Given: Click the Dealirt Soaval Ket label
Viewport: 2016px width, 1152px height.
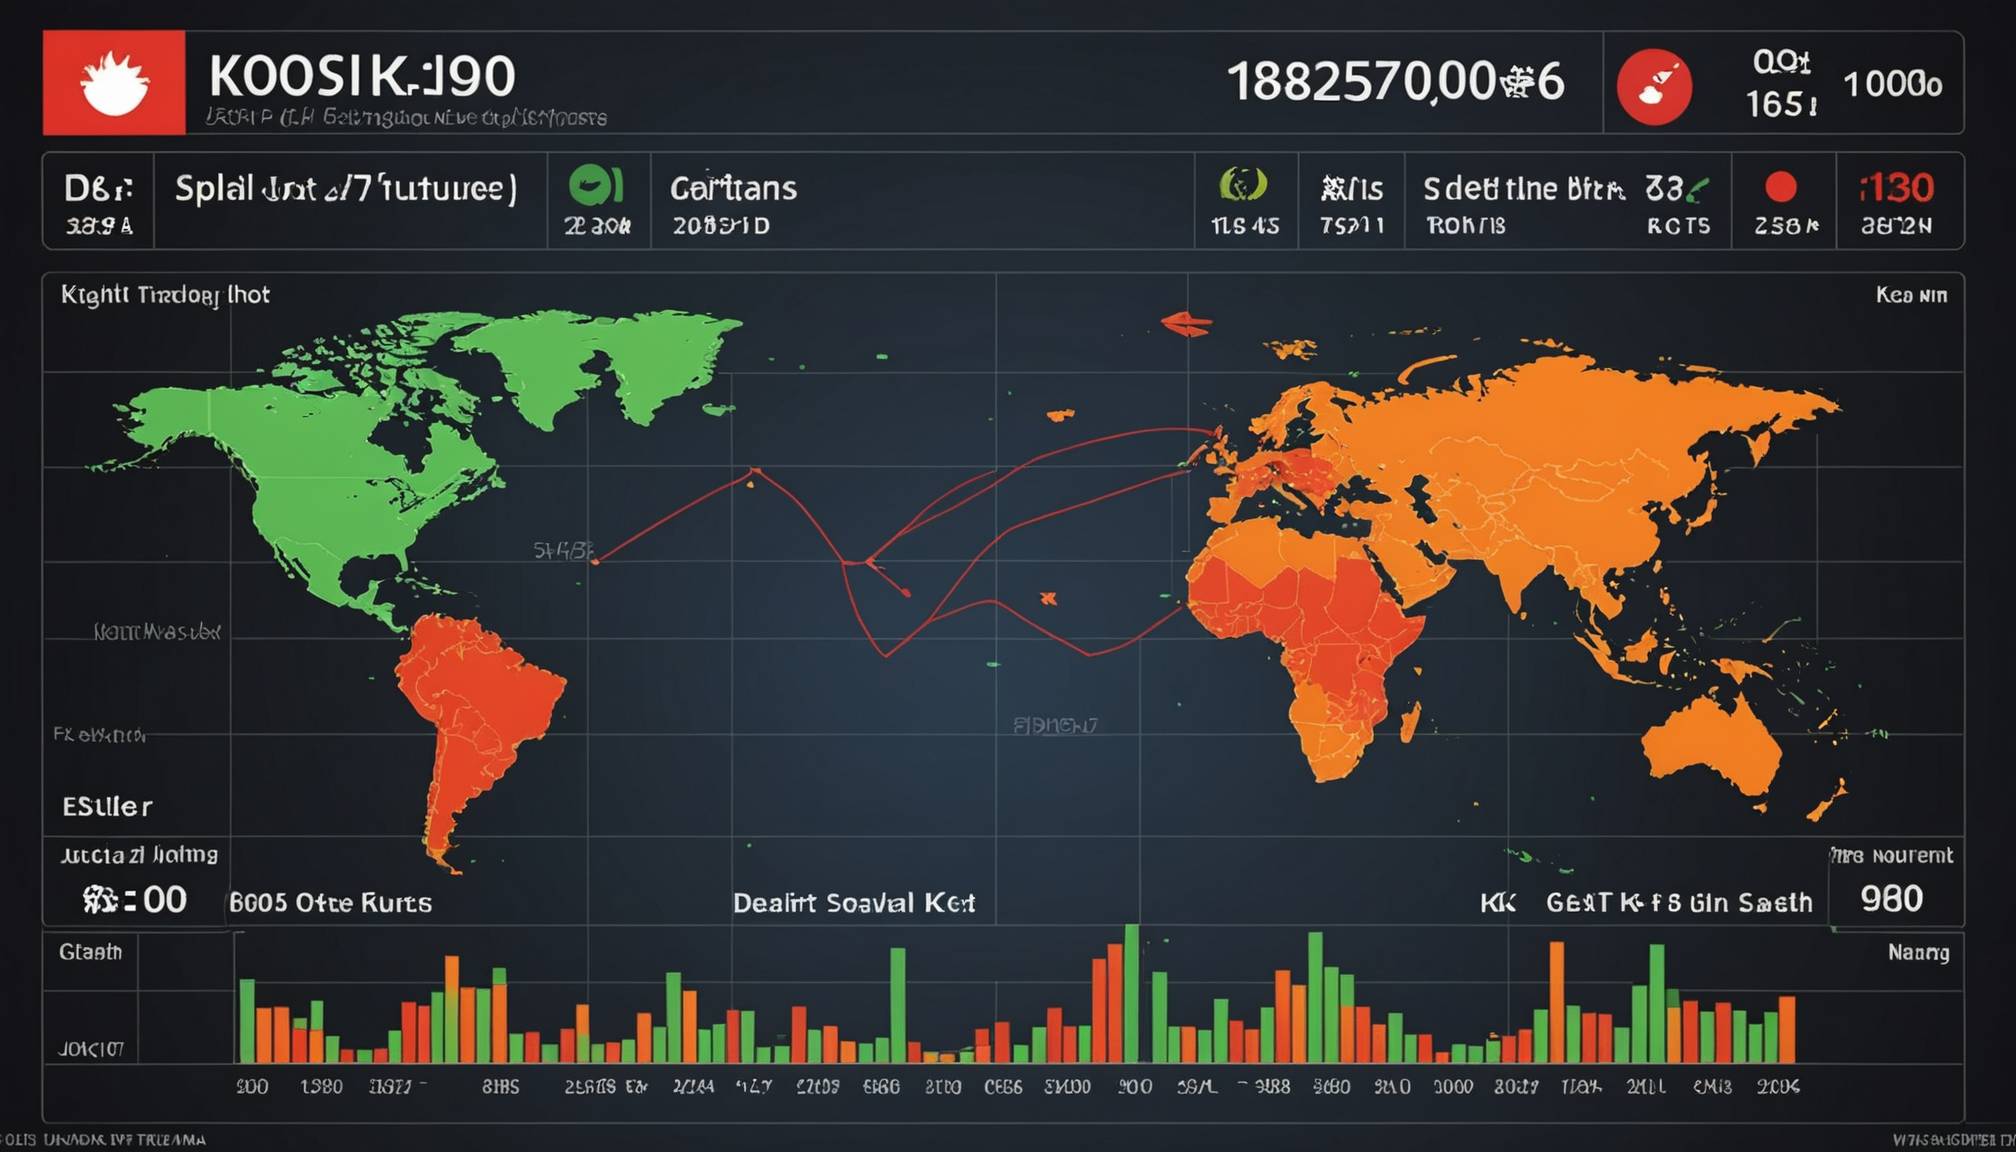Looking at the screenshot, I should tap(854, 903).
